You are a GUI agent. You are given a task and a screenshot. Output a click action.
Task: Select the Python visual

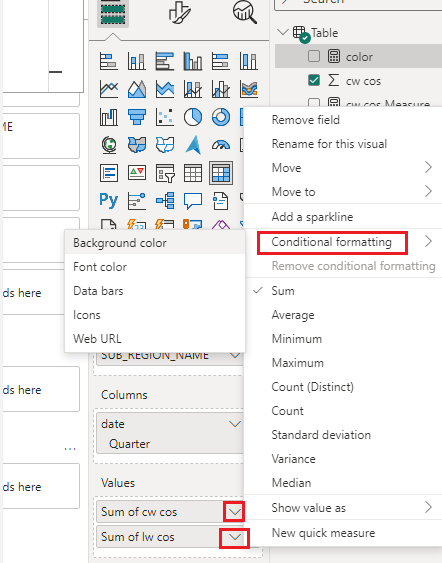click(x=109, y=200)
